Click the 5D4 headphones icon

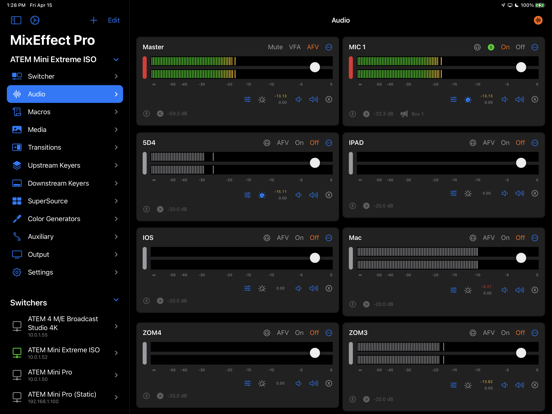coord(267,143)
